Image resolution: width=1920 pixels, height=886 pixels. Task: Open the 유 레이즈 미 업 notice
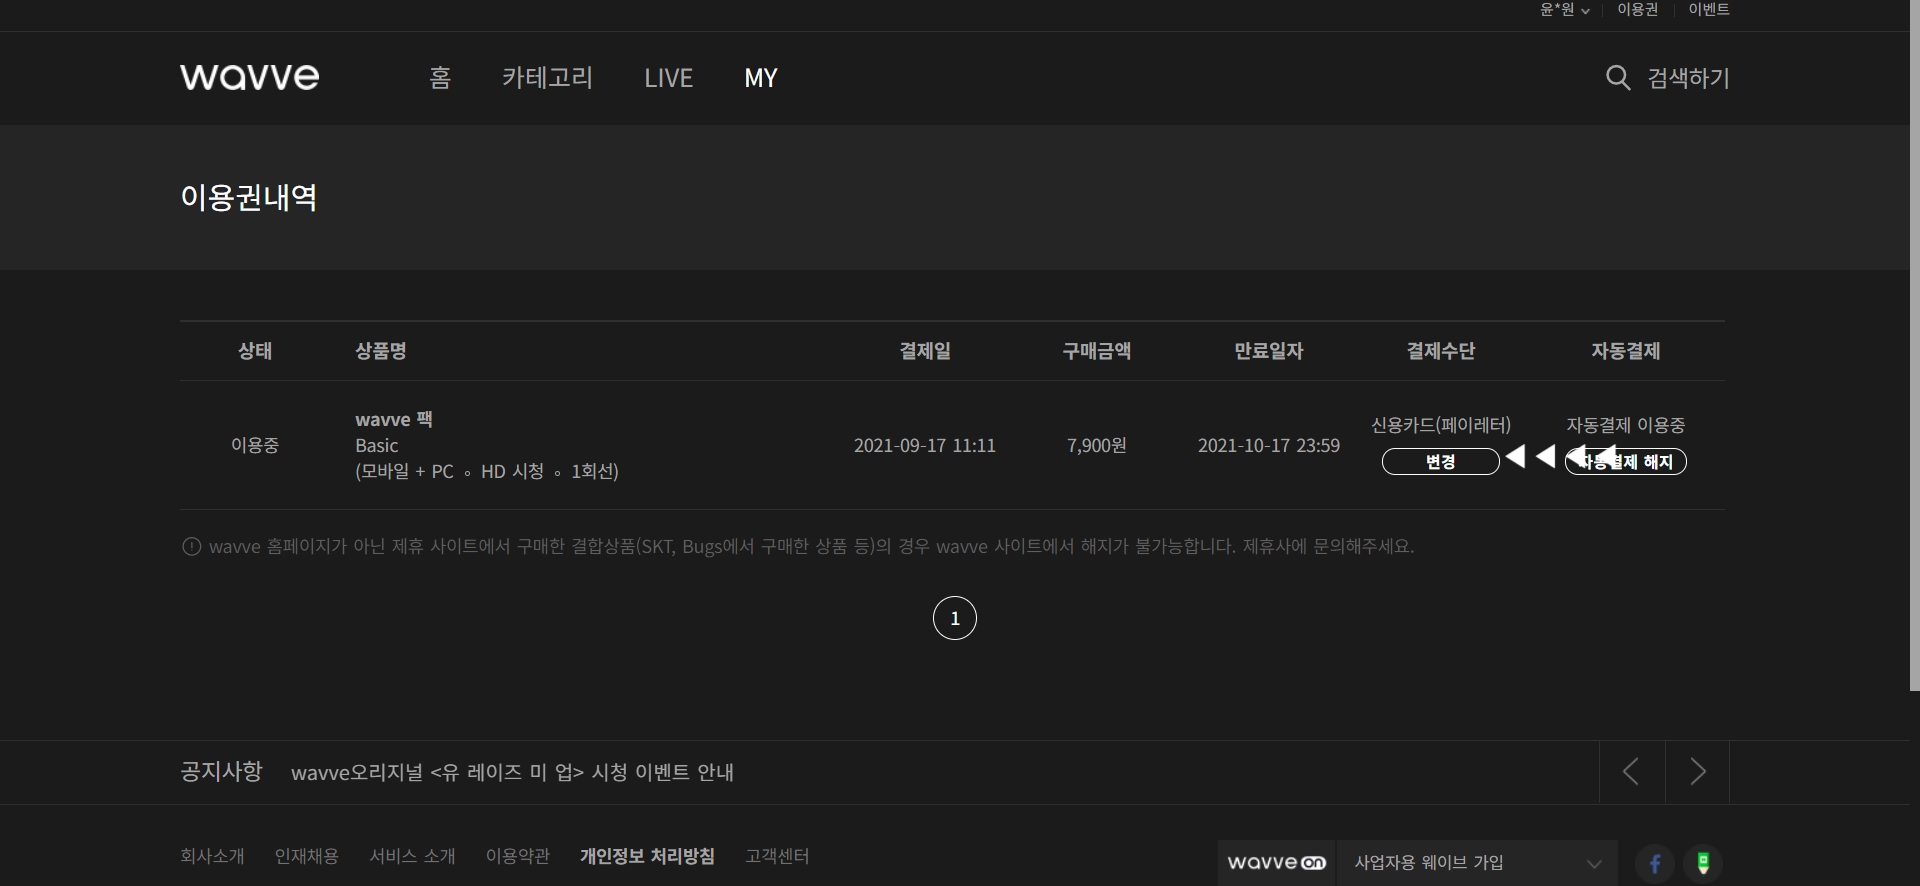click(x=512, y=772)
